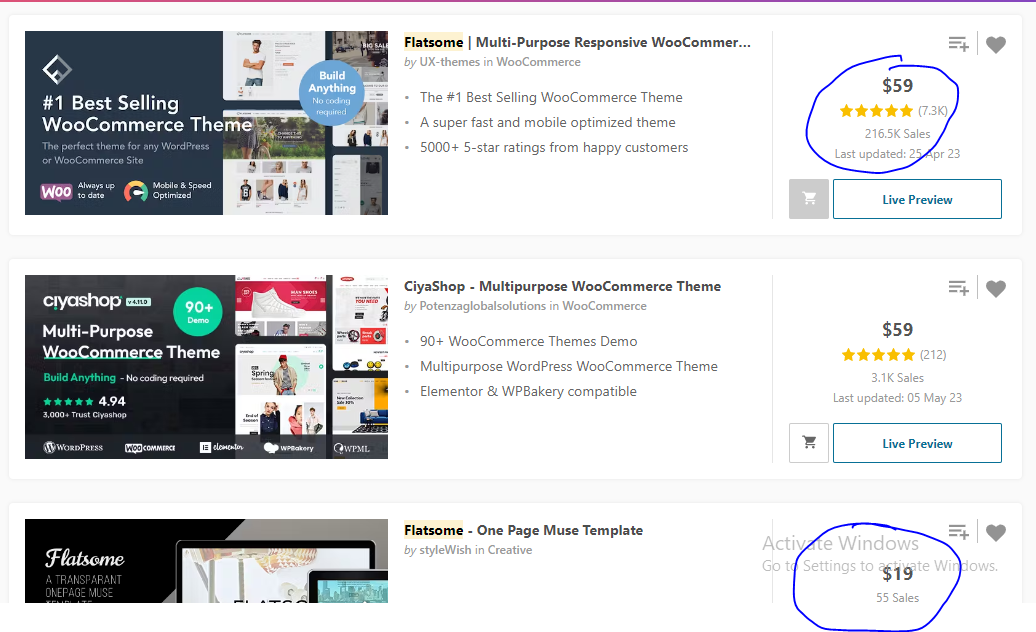Click the five-star rating of CiyaShop
Viewport: 1036px width, 632px height.
878,355
